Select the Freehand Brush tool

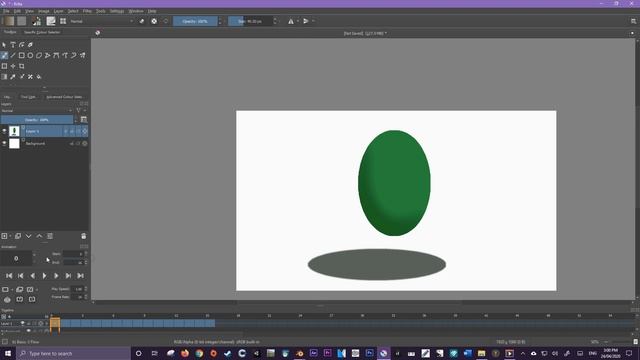point(4,55)
